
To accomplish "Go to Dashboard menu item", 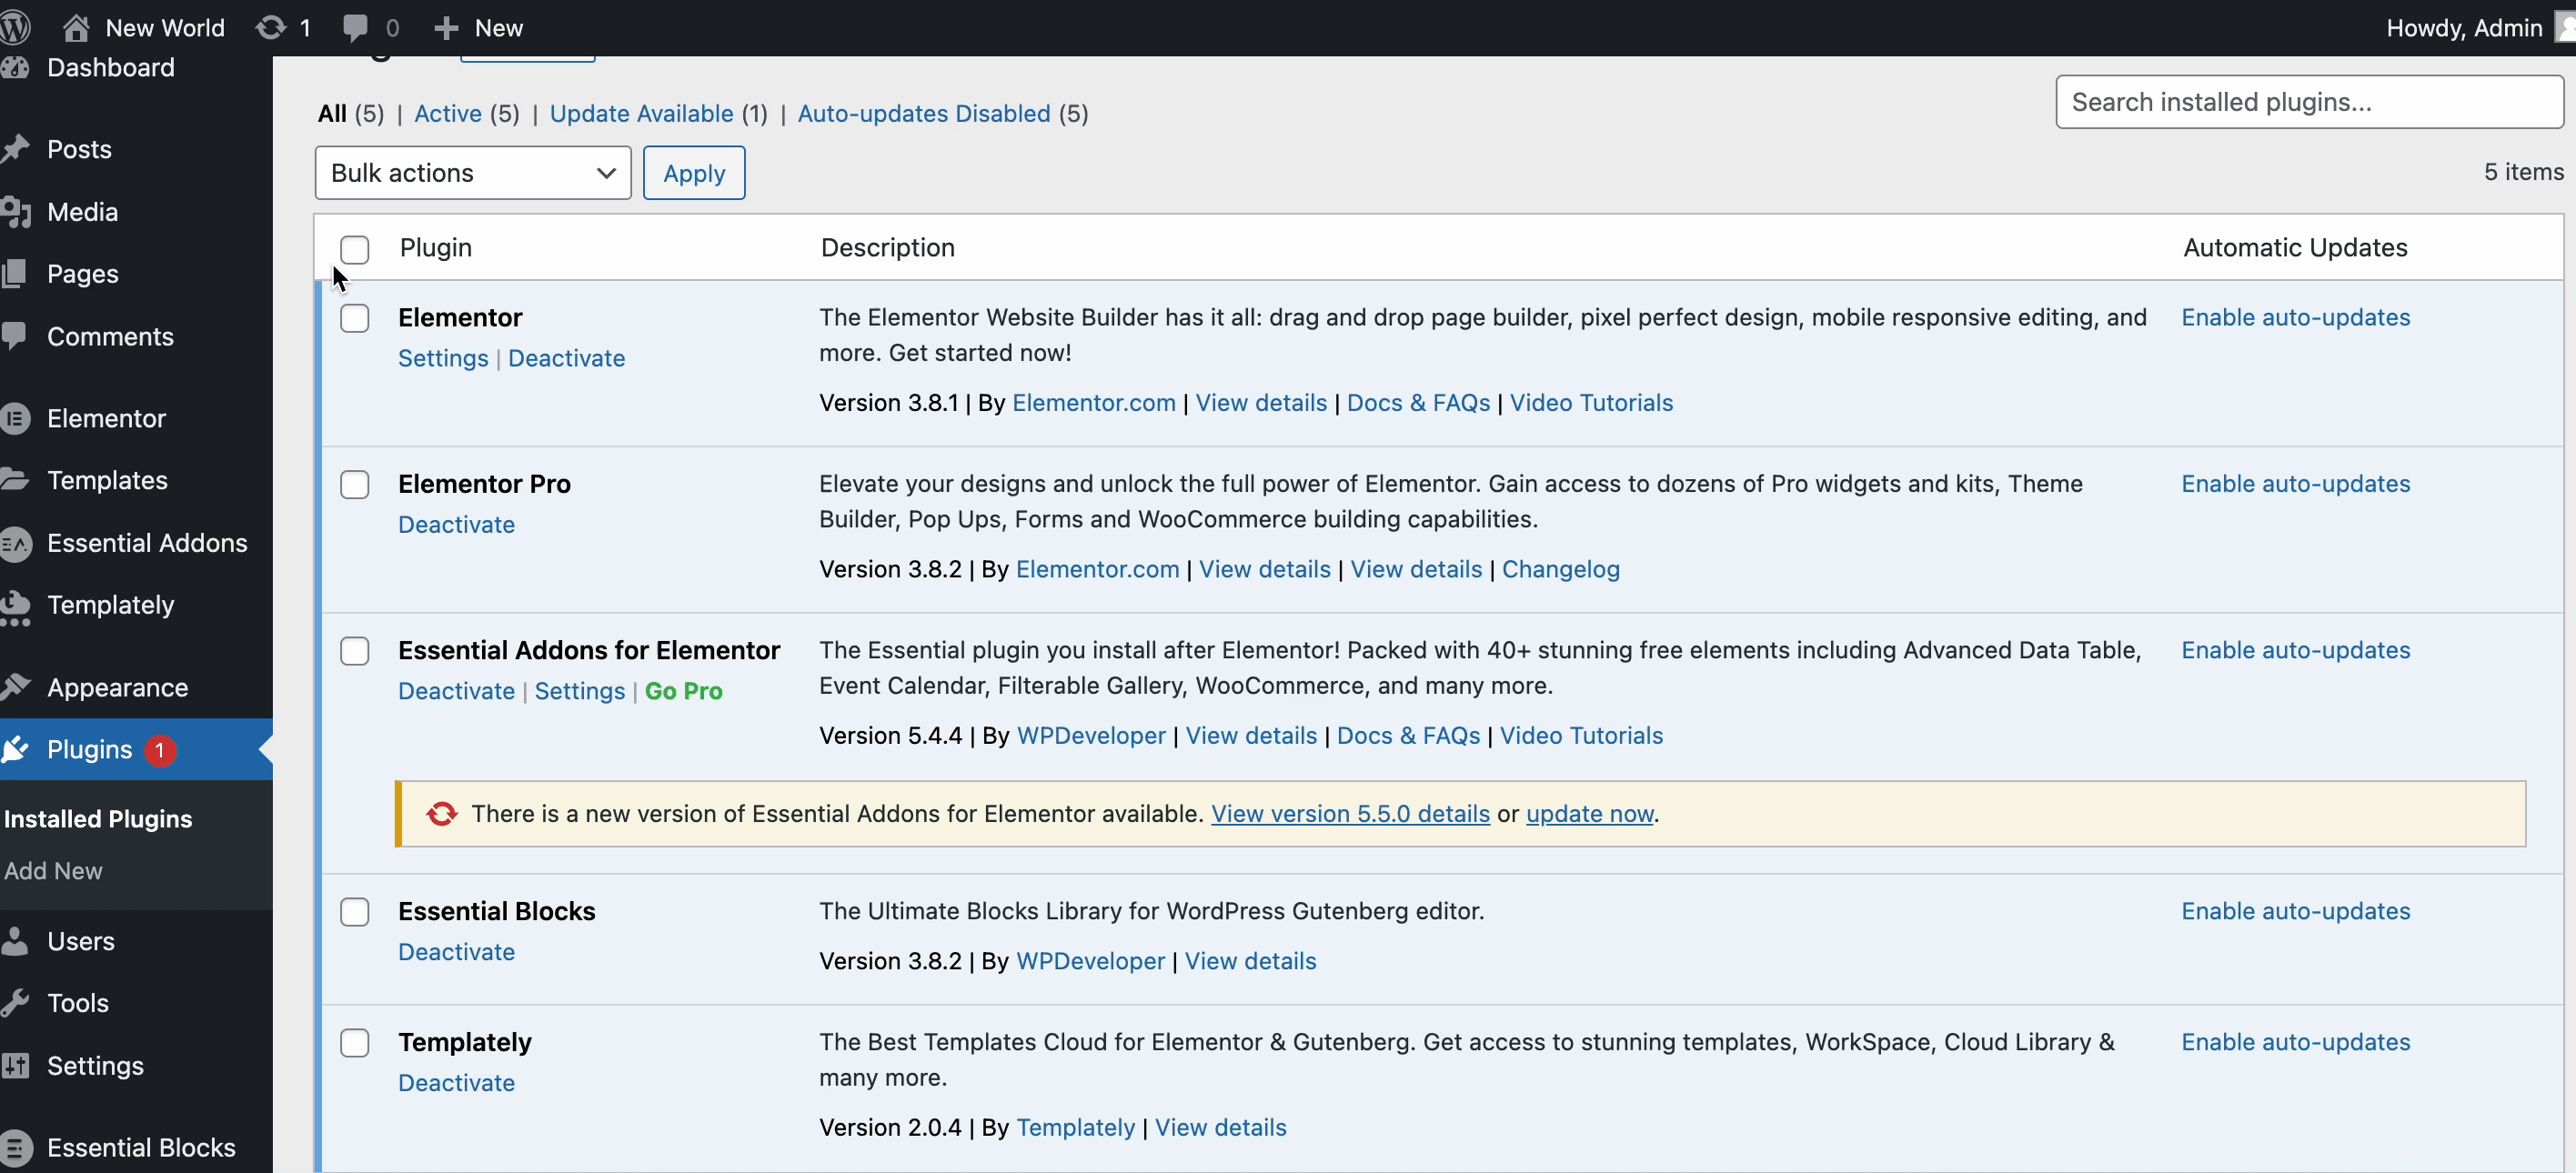I will (111, 67).
